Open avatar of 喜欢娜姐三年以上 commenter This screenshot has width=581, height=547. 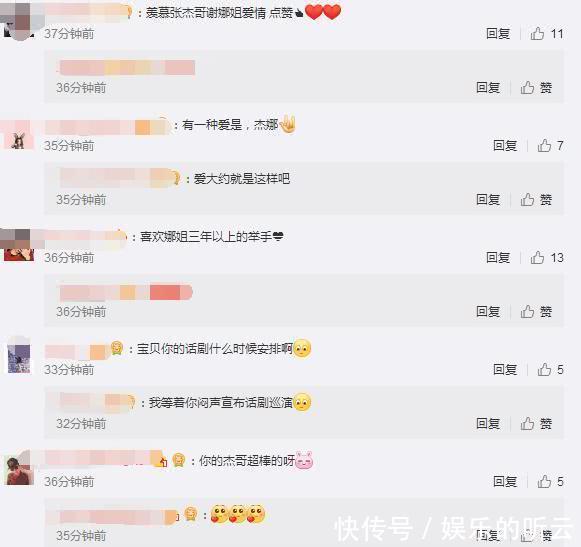click(17, 245)
